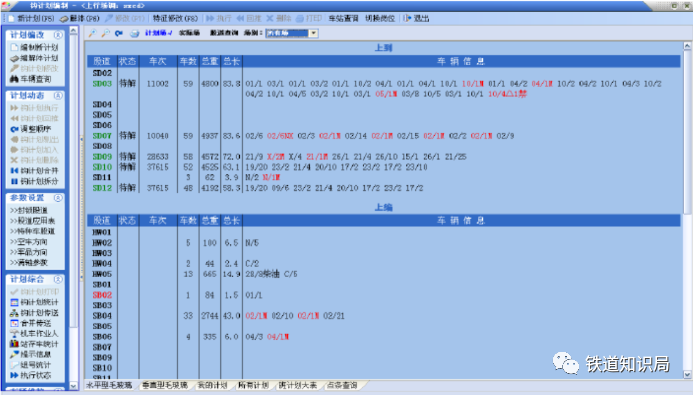Open 钩计划统计 from the 计划综合 panel
The width and height of the screenshot is (693, 395).
tap(34, 302)
